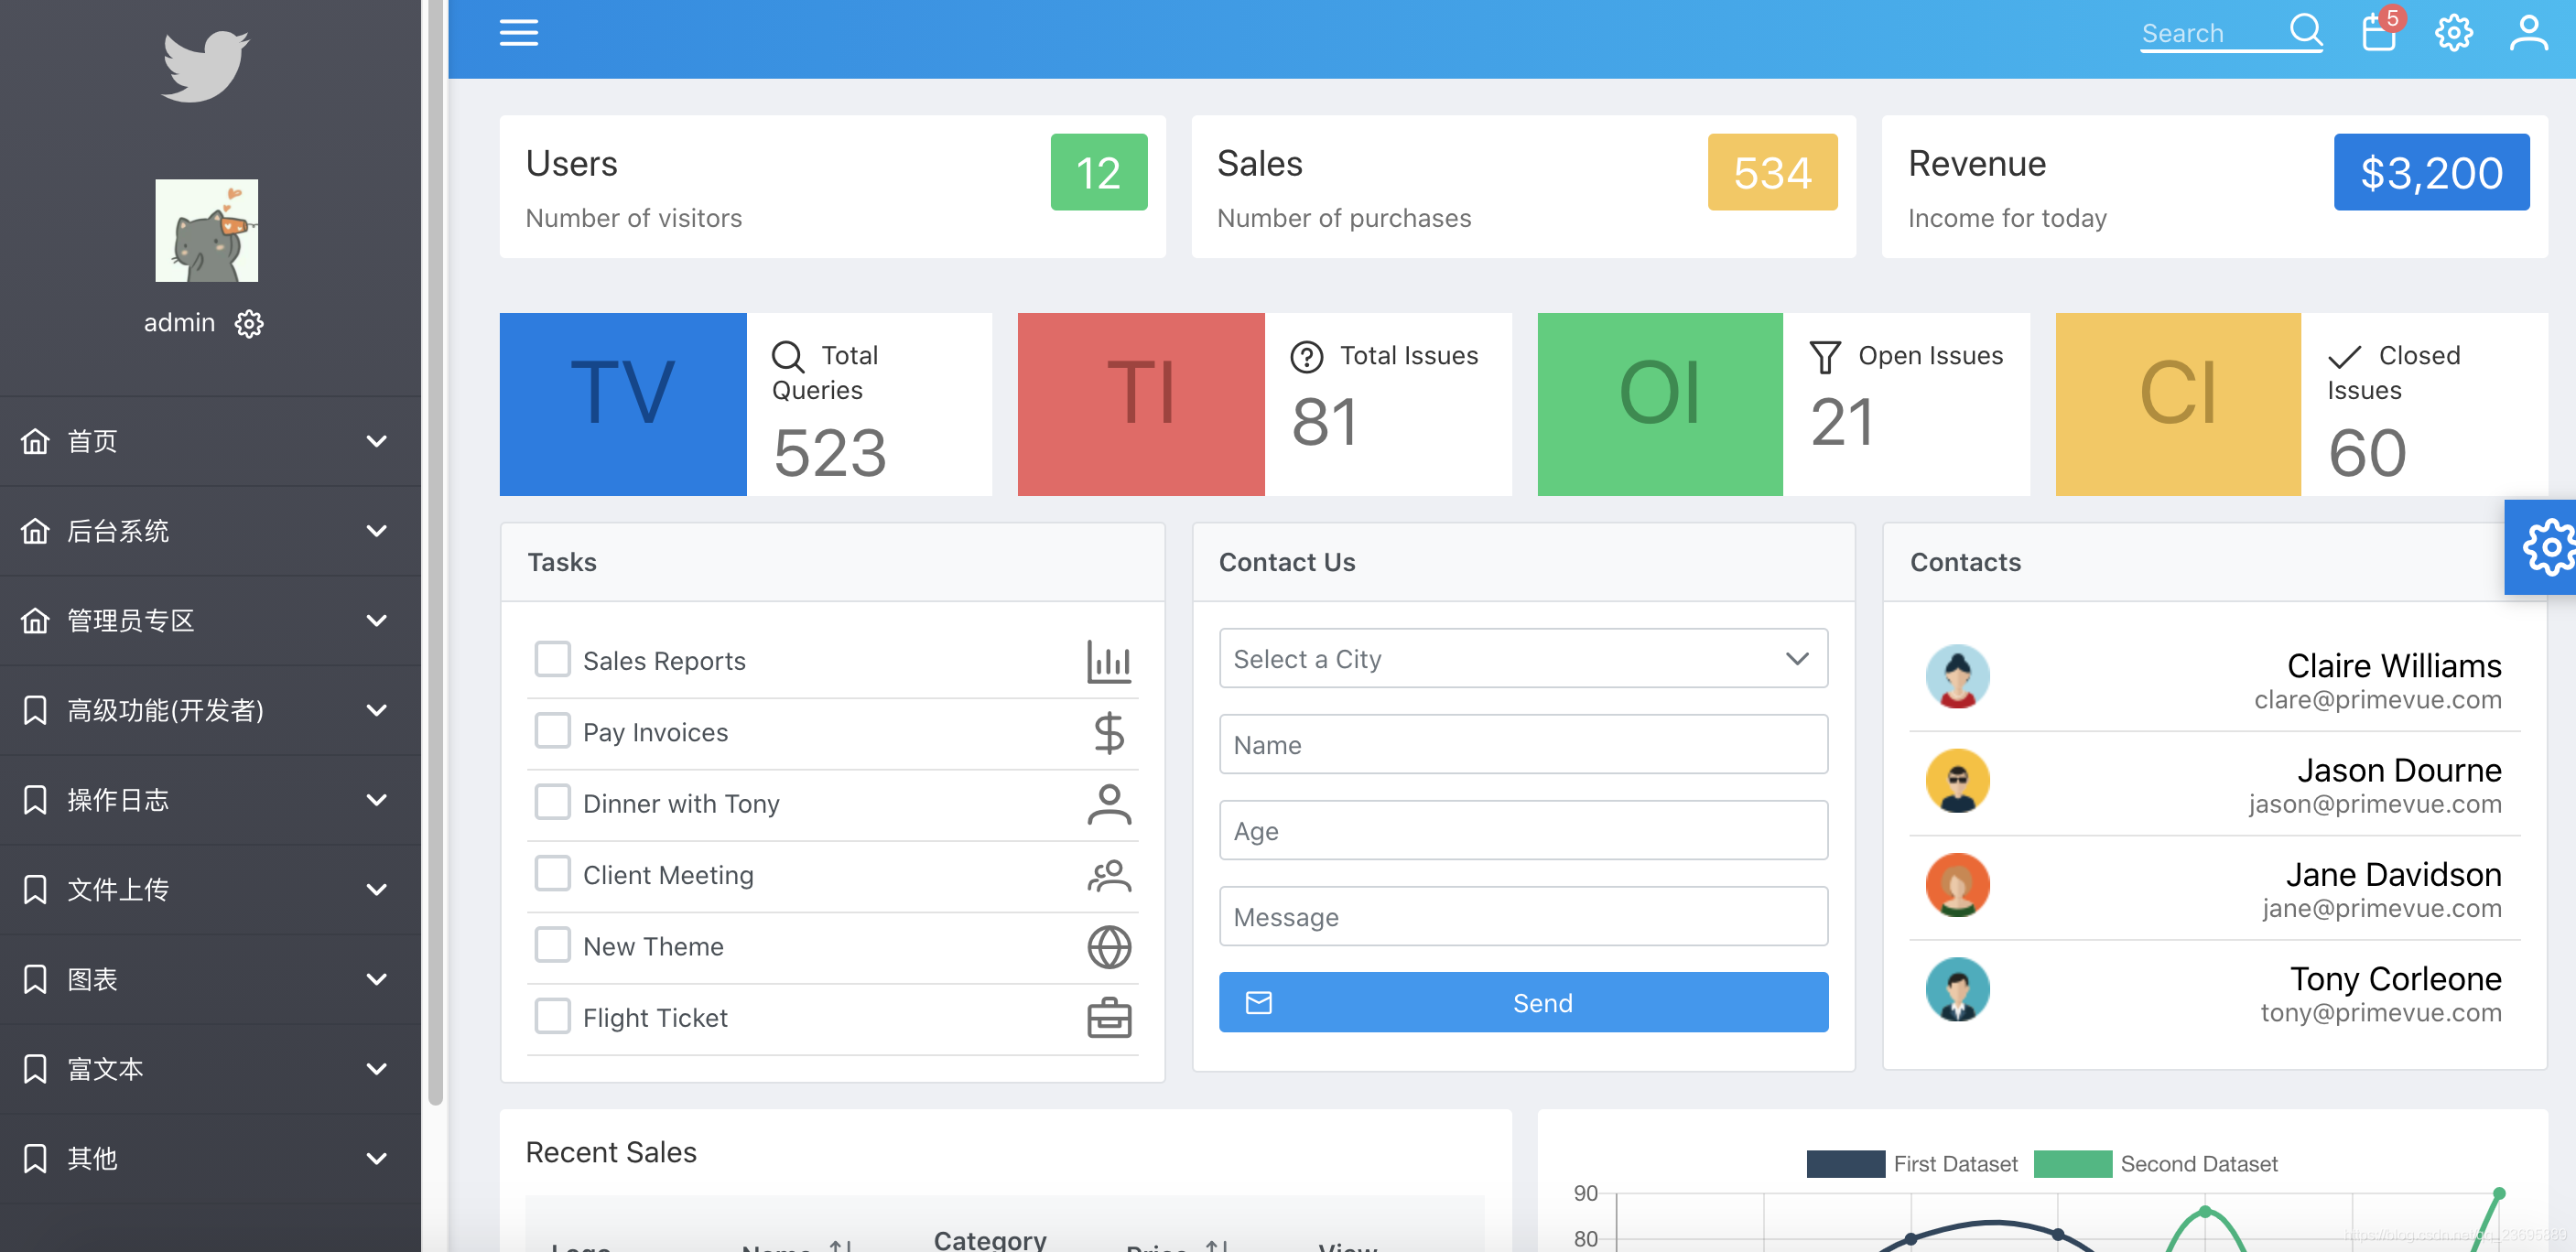Toggle First Dataset legend color swatch
This screenshot has width=2576, height=1252.
point(1846,1164)
